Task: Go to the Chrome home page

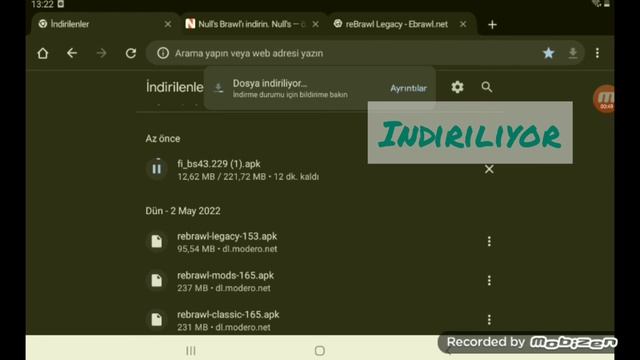Action: coord(43,53)
